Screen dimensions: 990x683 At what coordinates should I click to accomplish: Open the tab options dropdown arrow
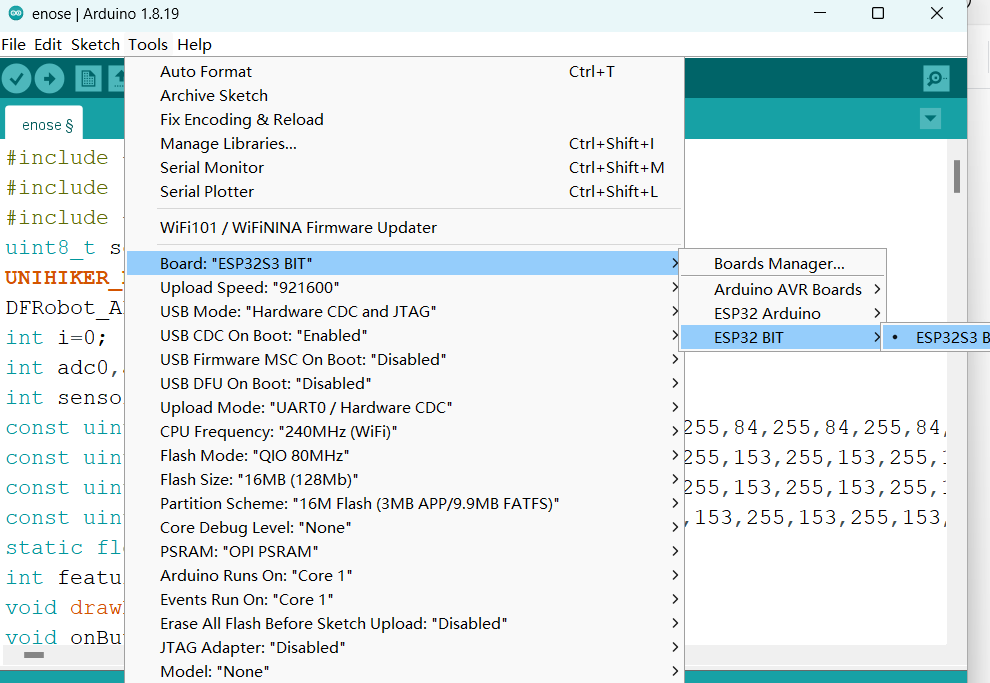coord(930,119)
